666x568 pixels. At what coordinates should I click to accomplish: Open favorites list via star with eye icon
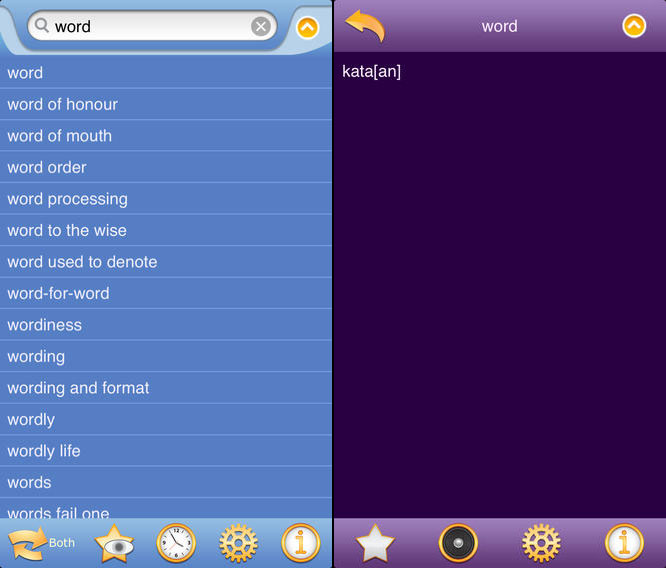point(114,544)
